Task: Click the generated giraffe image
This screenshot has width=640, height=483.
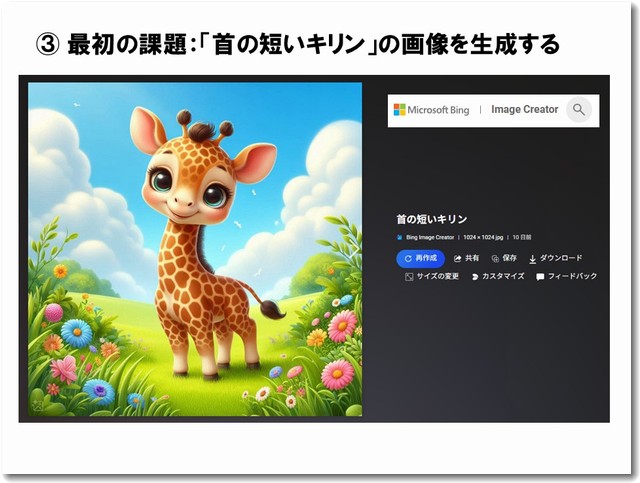Action: [195, 249]
